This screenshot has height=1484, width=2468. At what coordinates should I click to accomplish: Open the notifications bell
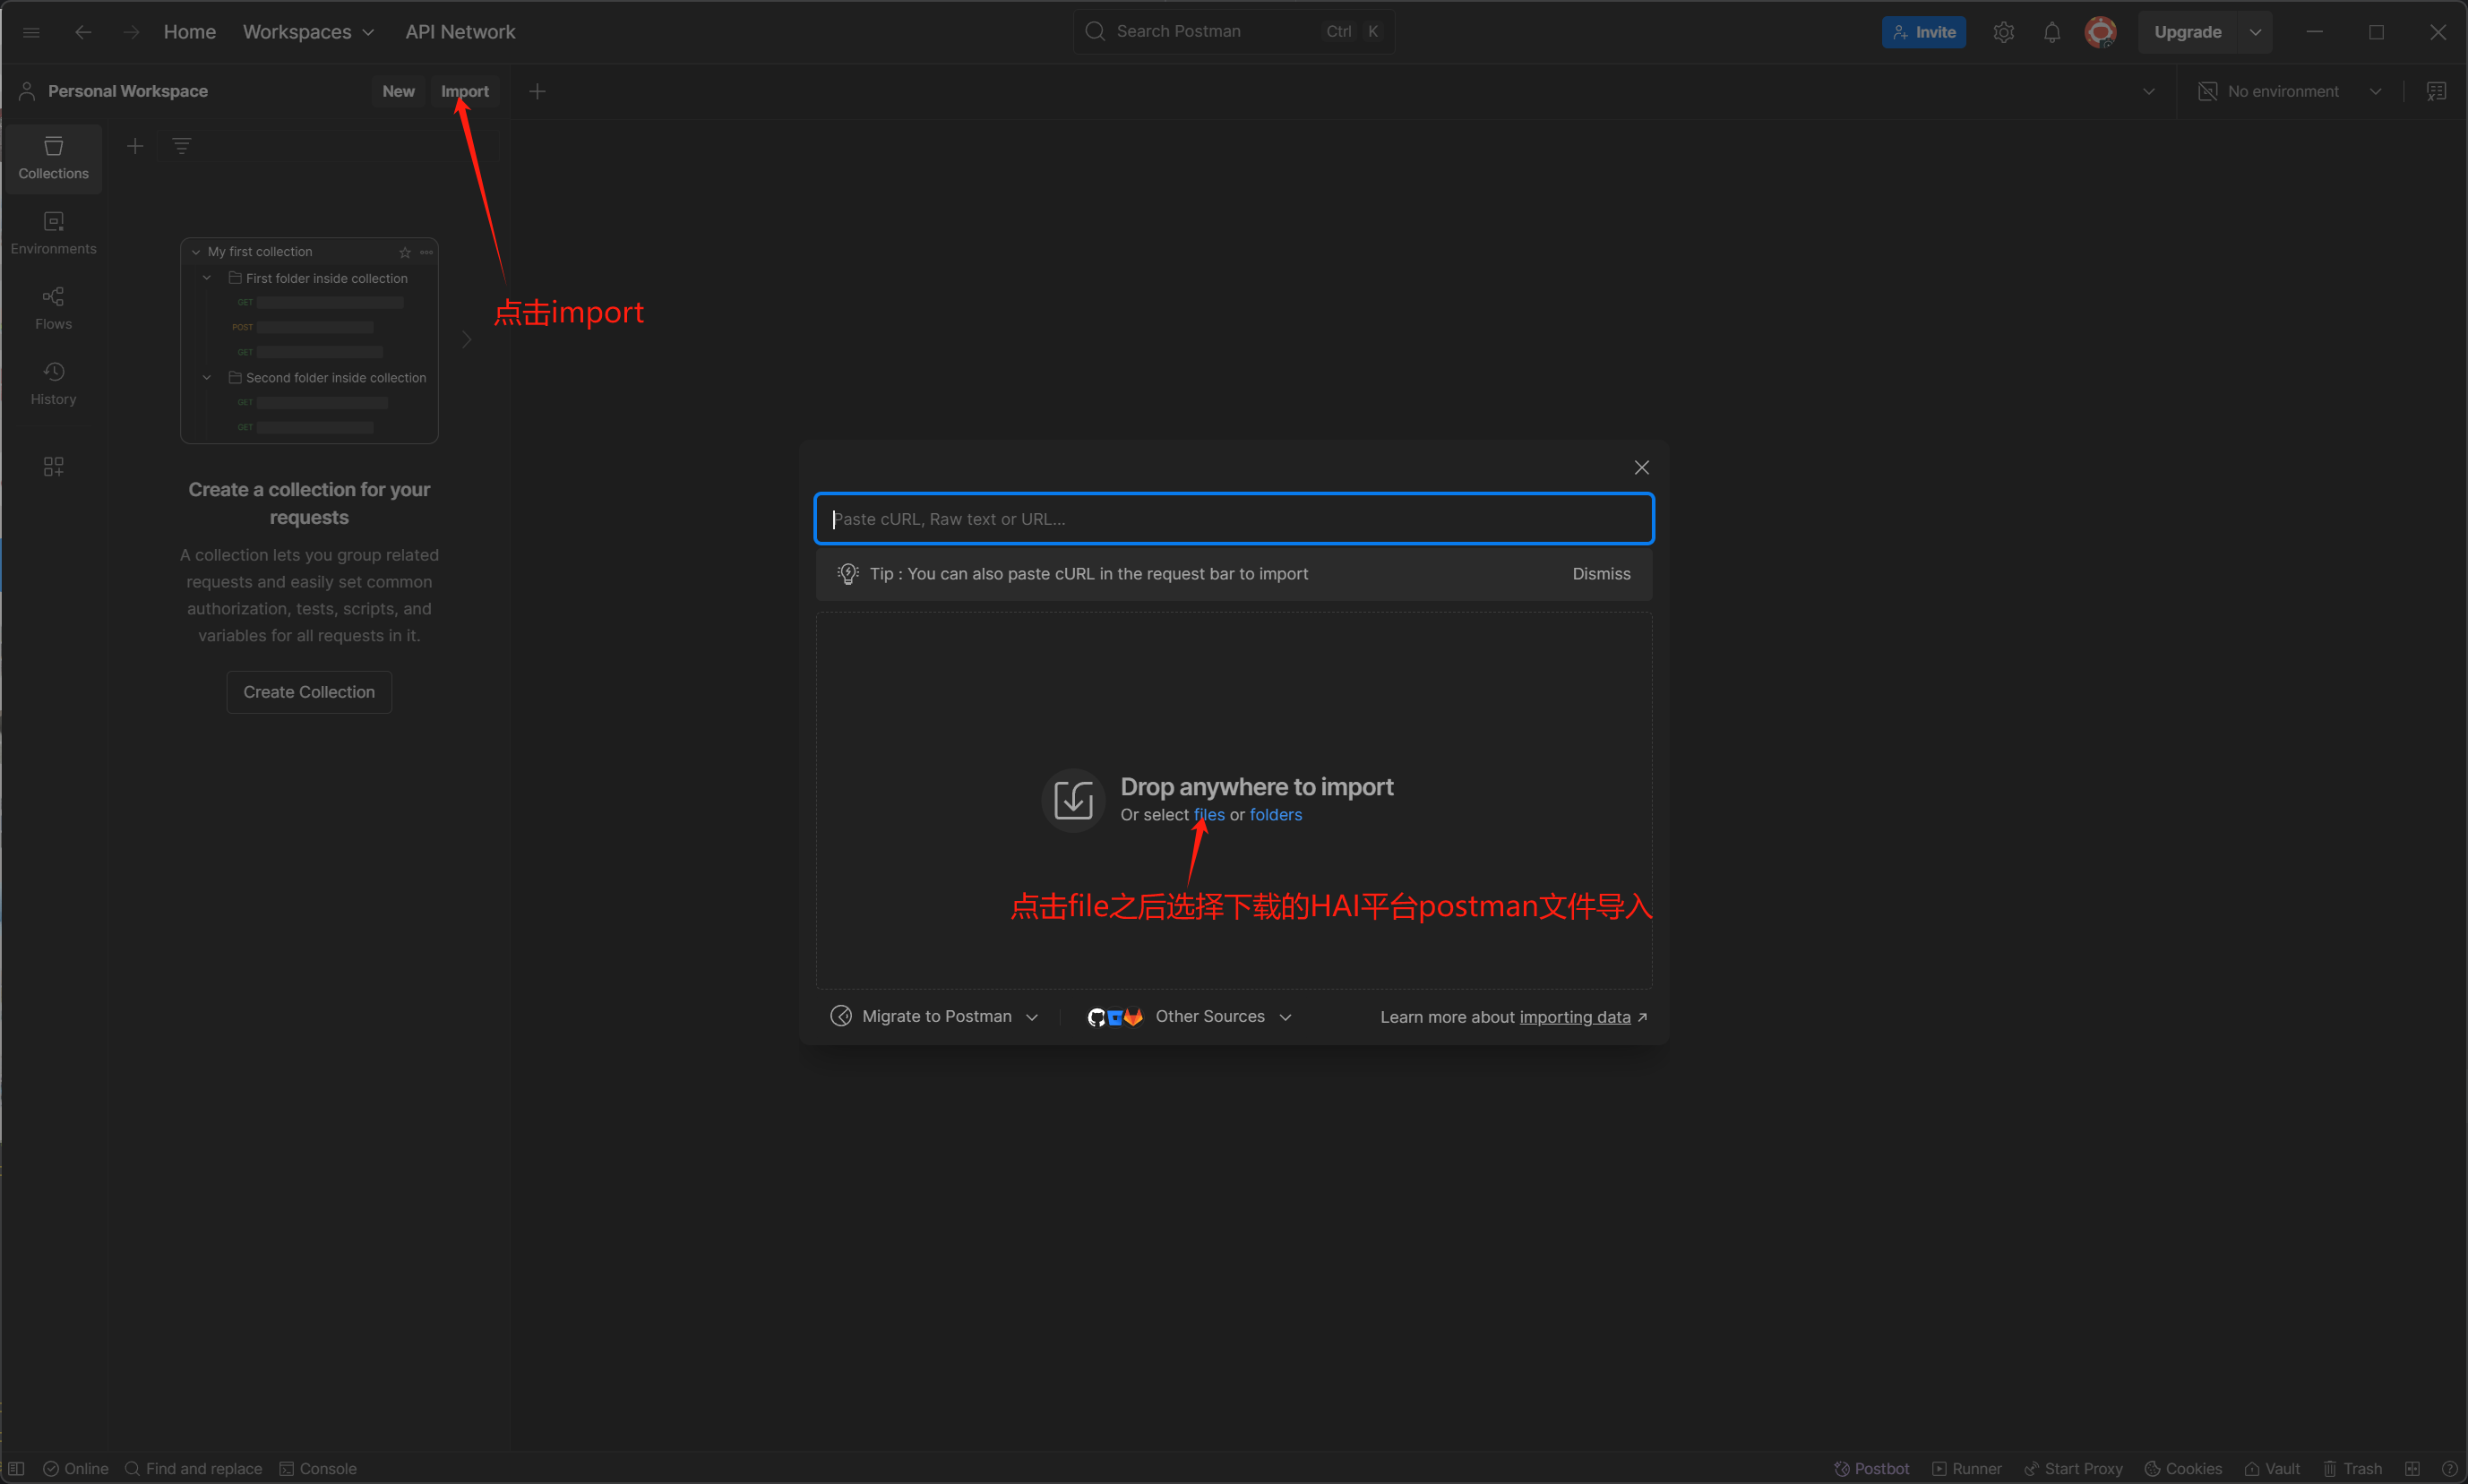point(2051,32)
